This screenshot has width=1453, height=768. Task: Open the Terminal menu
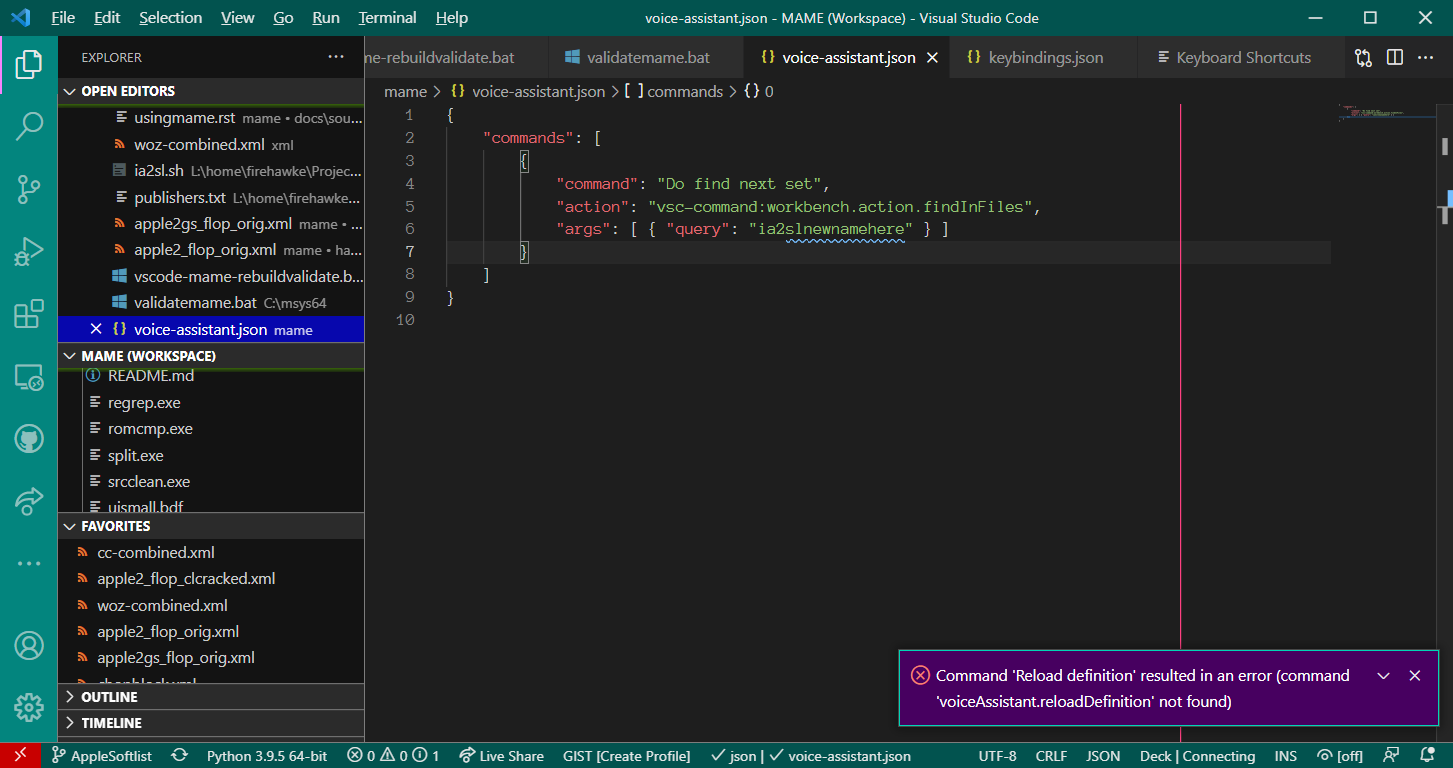(388, 18)
